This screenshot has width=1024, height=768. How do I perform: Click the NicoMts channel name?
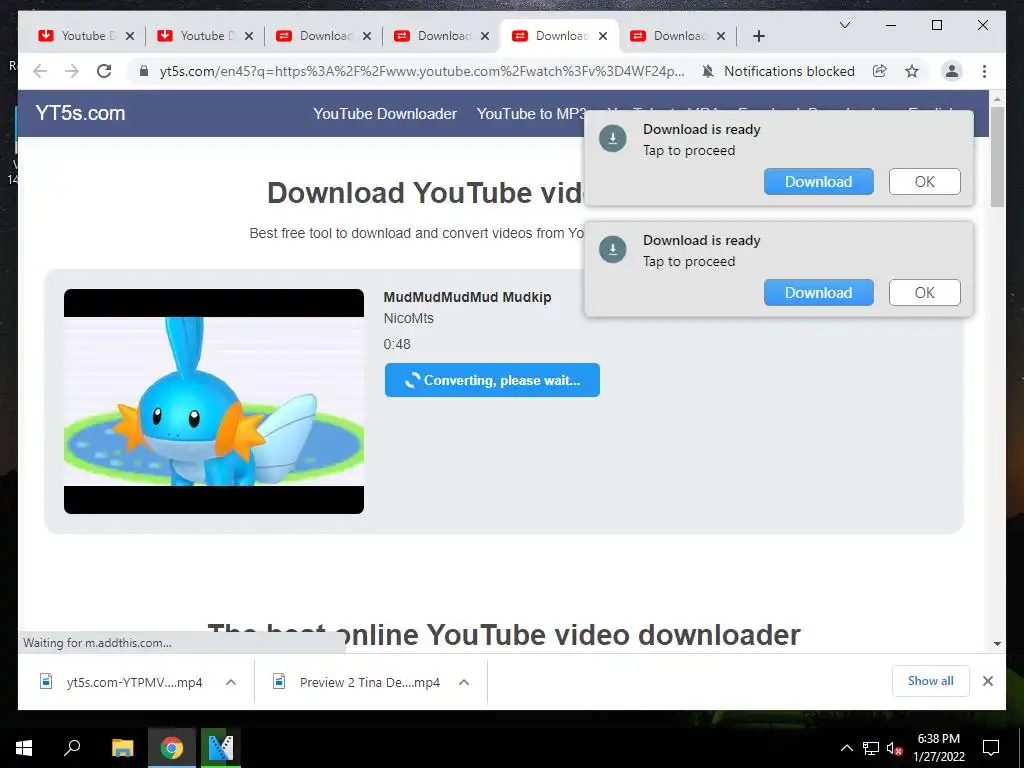click(x=408, y=318)
